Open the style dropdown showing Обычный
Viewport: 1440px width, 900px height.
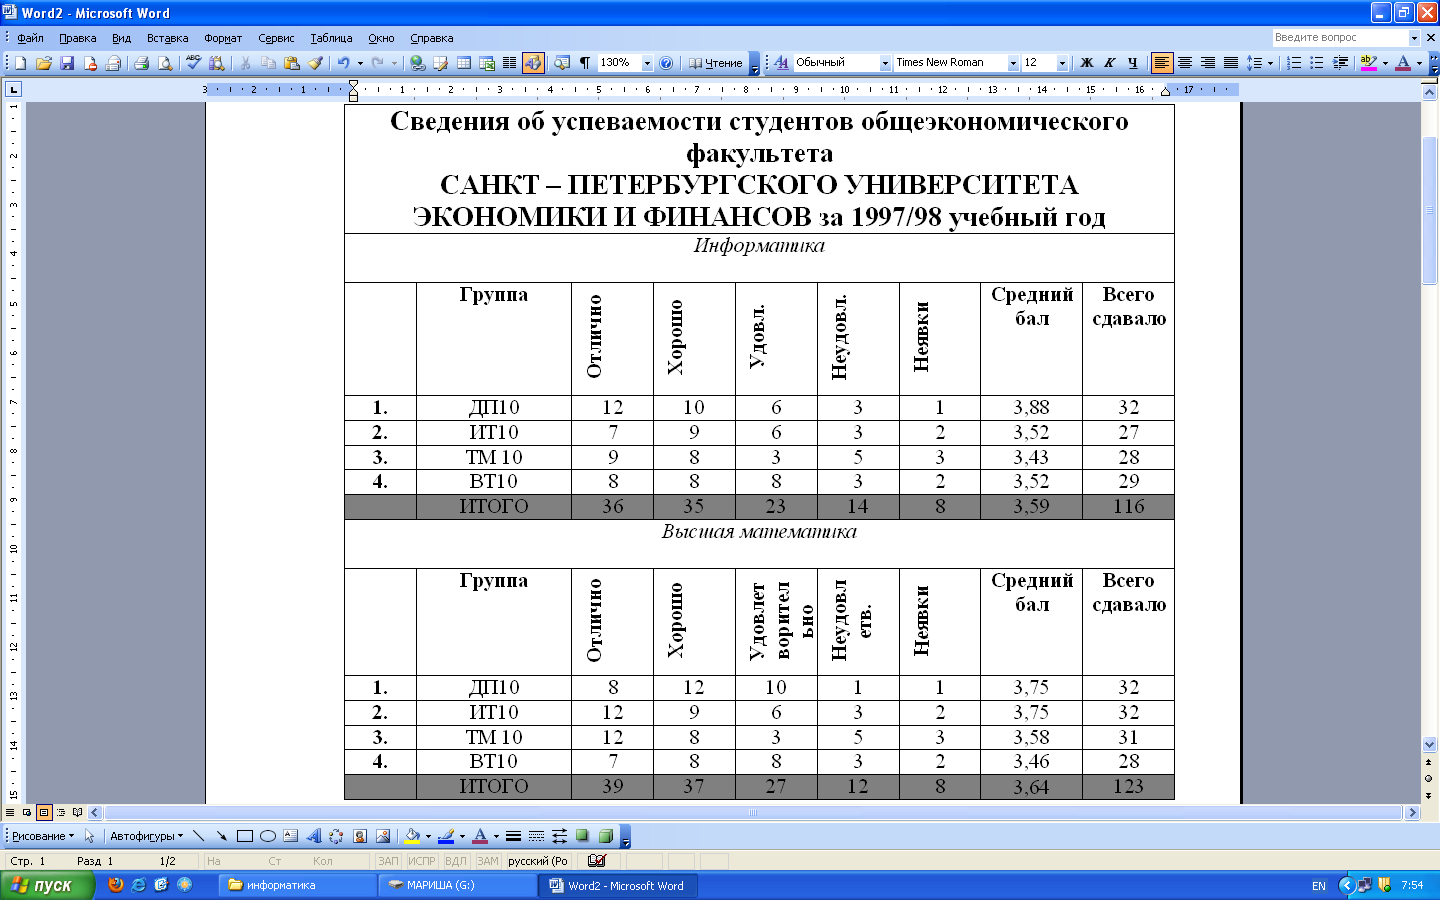(x=885, y=63)
